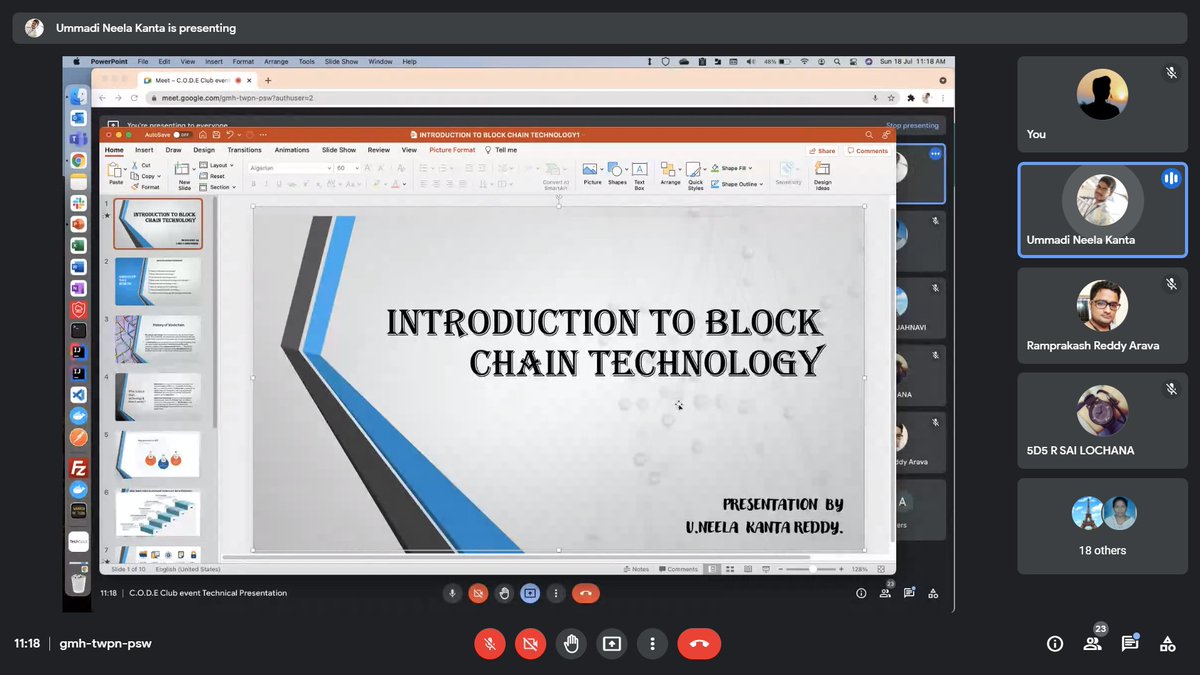The width and height of the screenshot is (1200, 675).
Task: Open the PowerPoint Comments button in ribbon
Action: 867,151
